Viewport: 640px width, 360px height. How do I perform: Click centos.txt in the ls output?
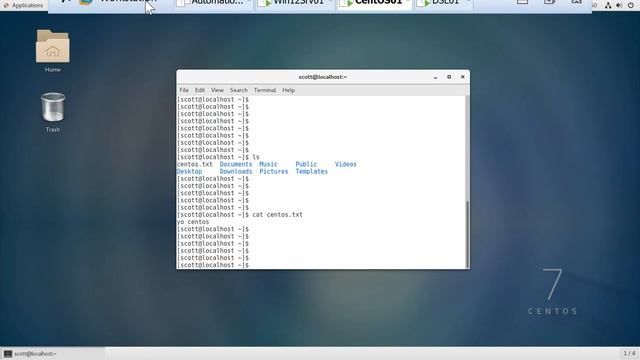pyautogui.click(x=195, y=164)
